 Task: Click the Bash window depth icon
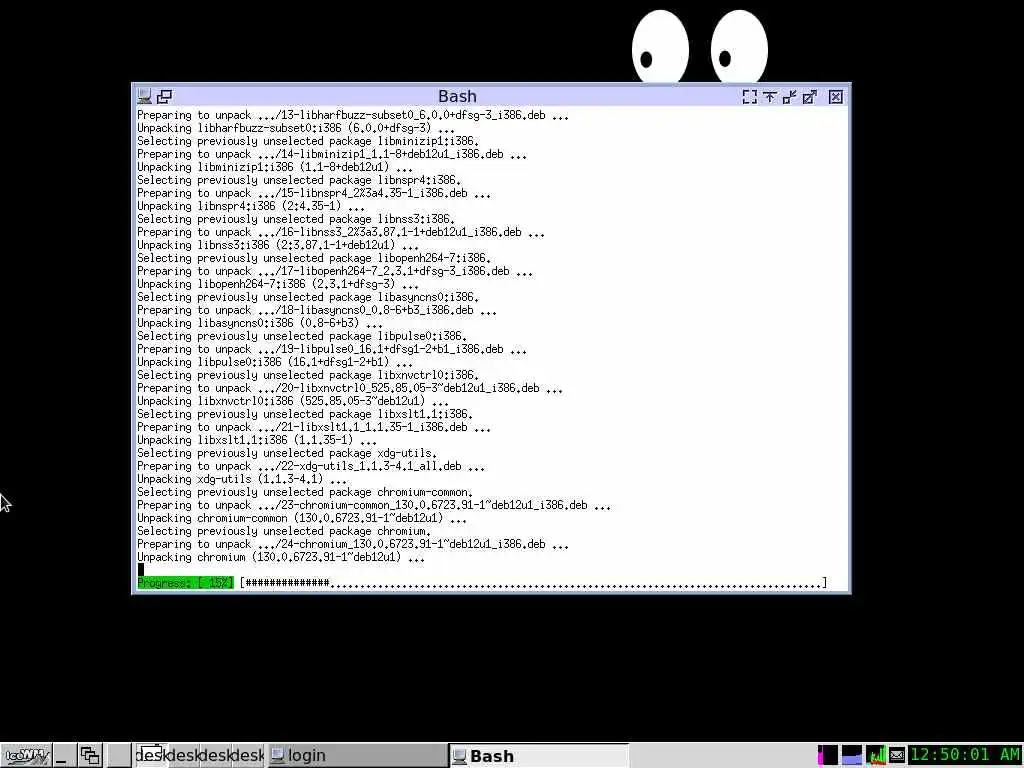pos(165,97)
